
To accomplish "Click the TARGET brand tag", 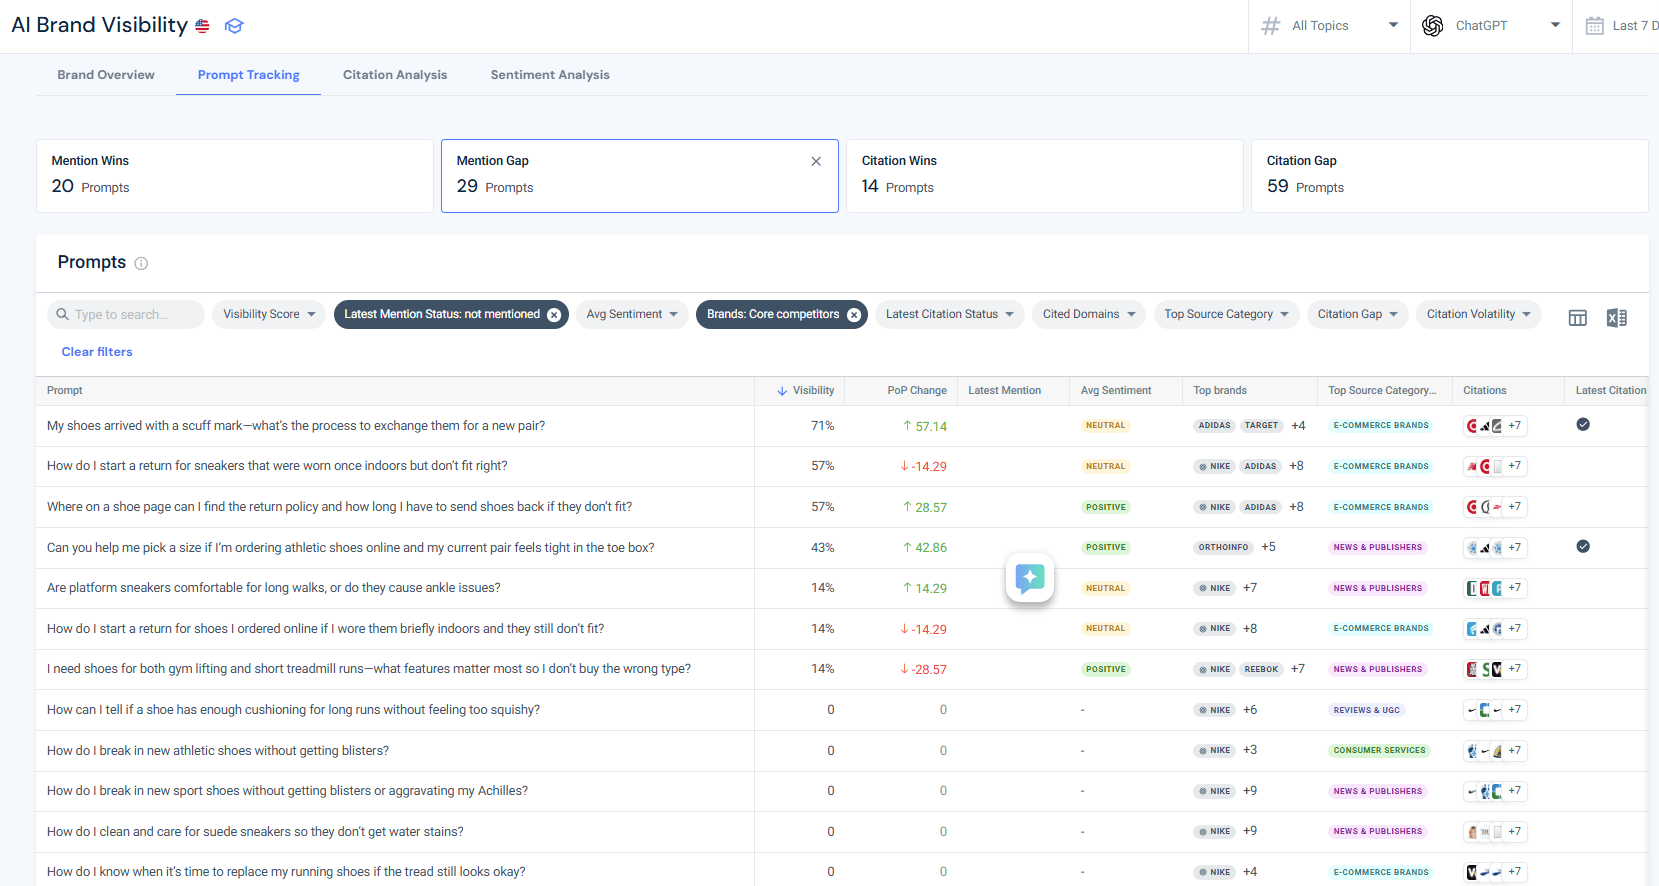I will (1262, 426).
